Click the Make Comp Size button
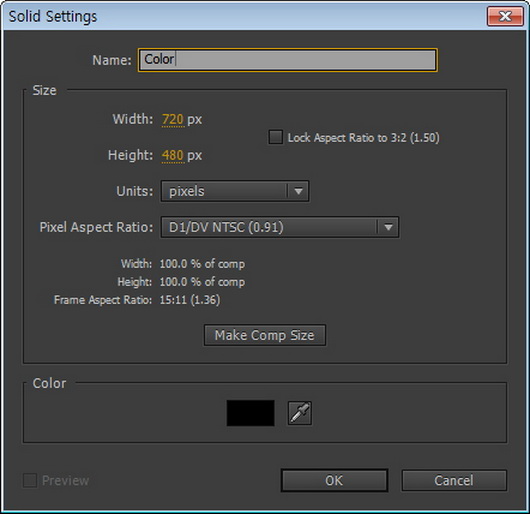Screen dimensions: 530x514 [265, 335]
